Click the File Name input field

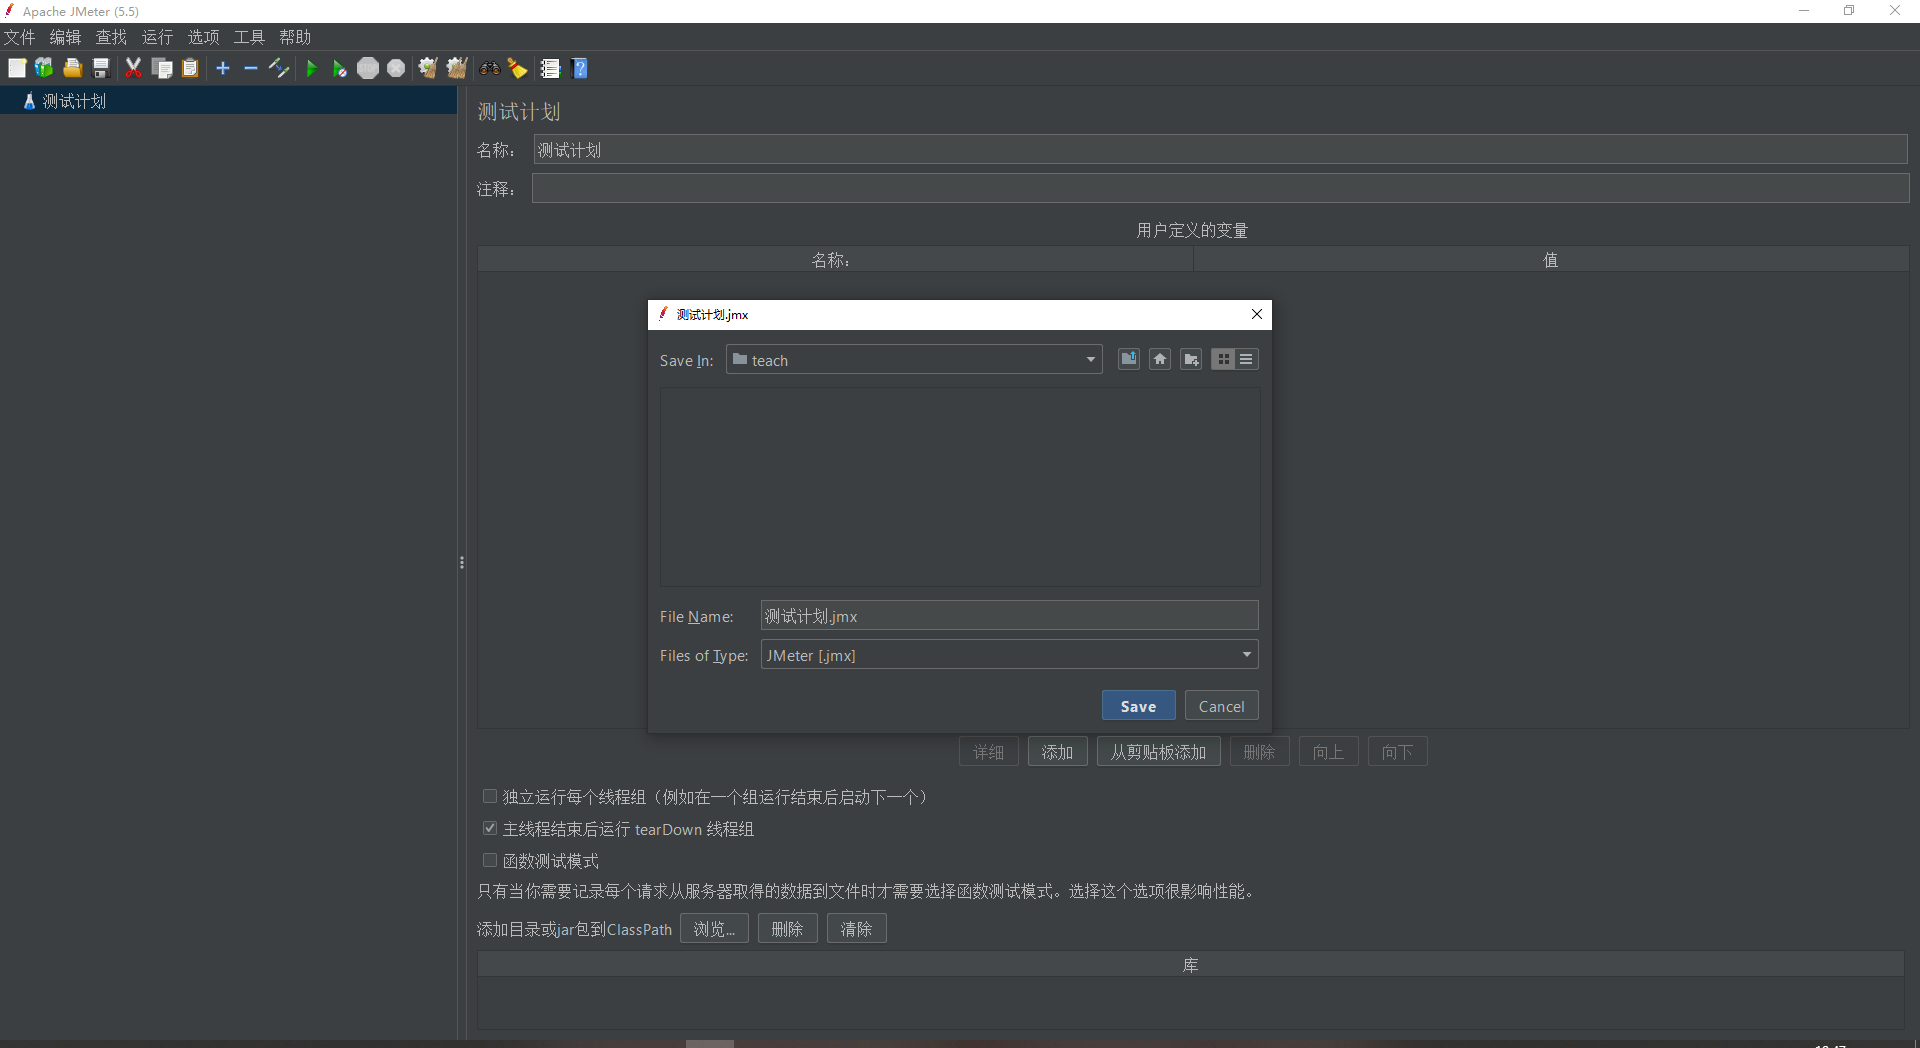coord(1008,616)
